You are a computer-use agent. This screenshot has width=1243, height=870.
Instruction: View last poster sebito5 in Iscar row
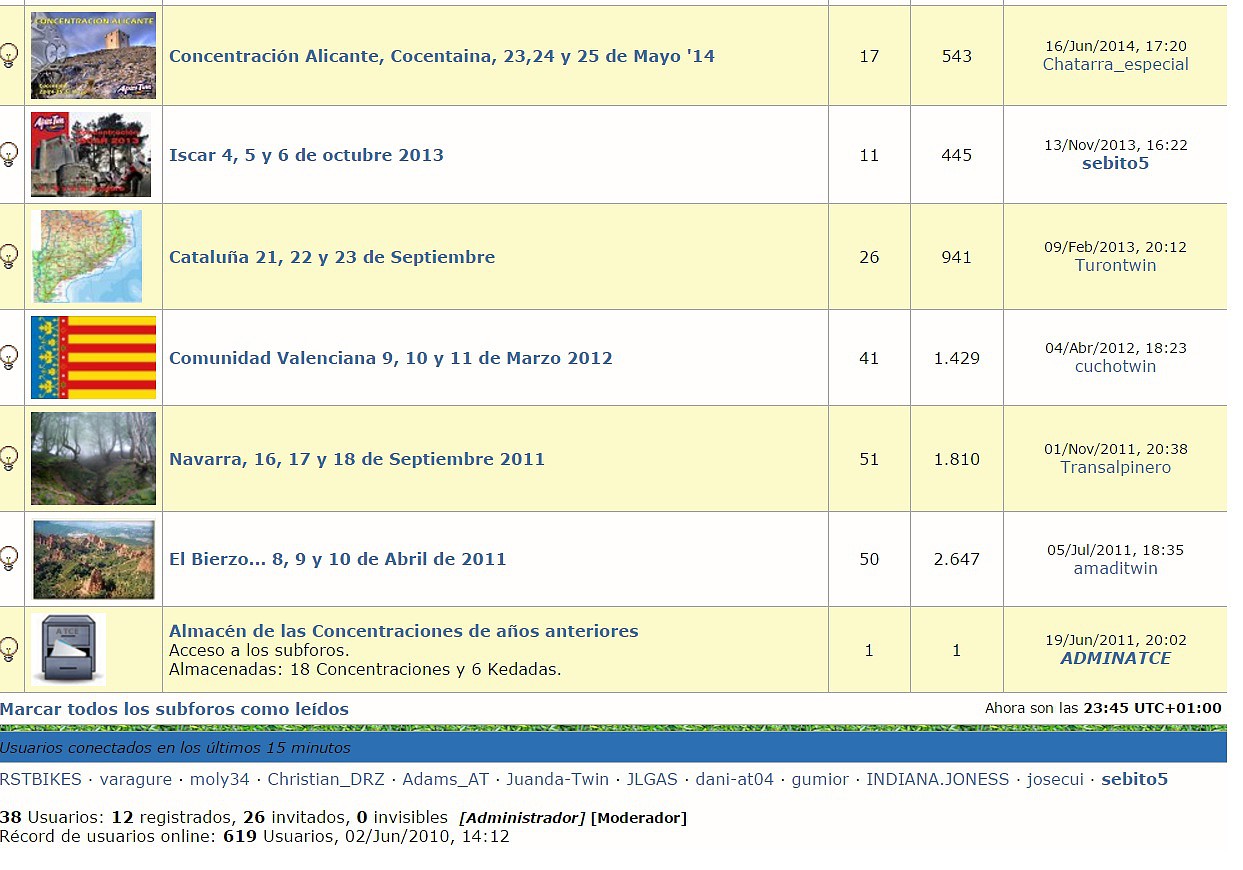1115,163
